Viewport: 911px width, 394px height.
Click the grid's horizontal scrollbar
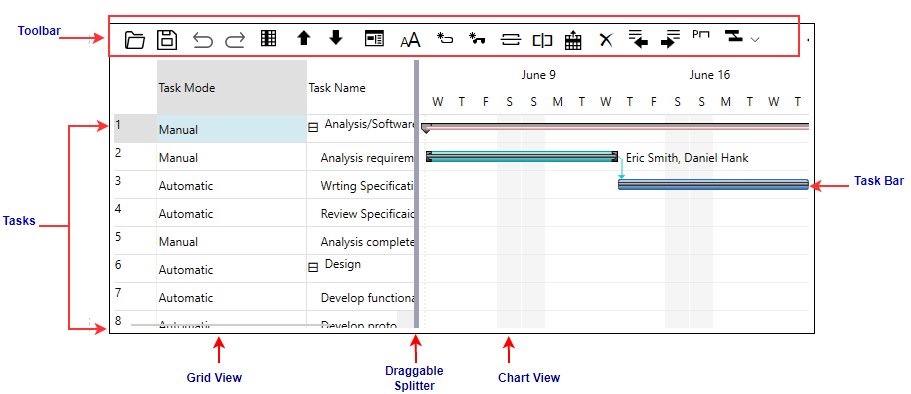pos(232,325)
